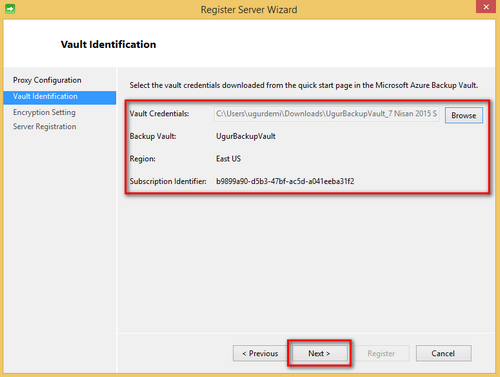Screen dimensions: 500x377
Task: Close the Register Server Wizard window
Action: [x=486, y=7]
